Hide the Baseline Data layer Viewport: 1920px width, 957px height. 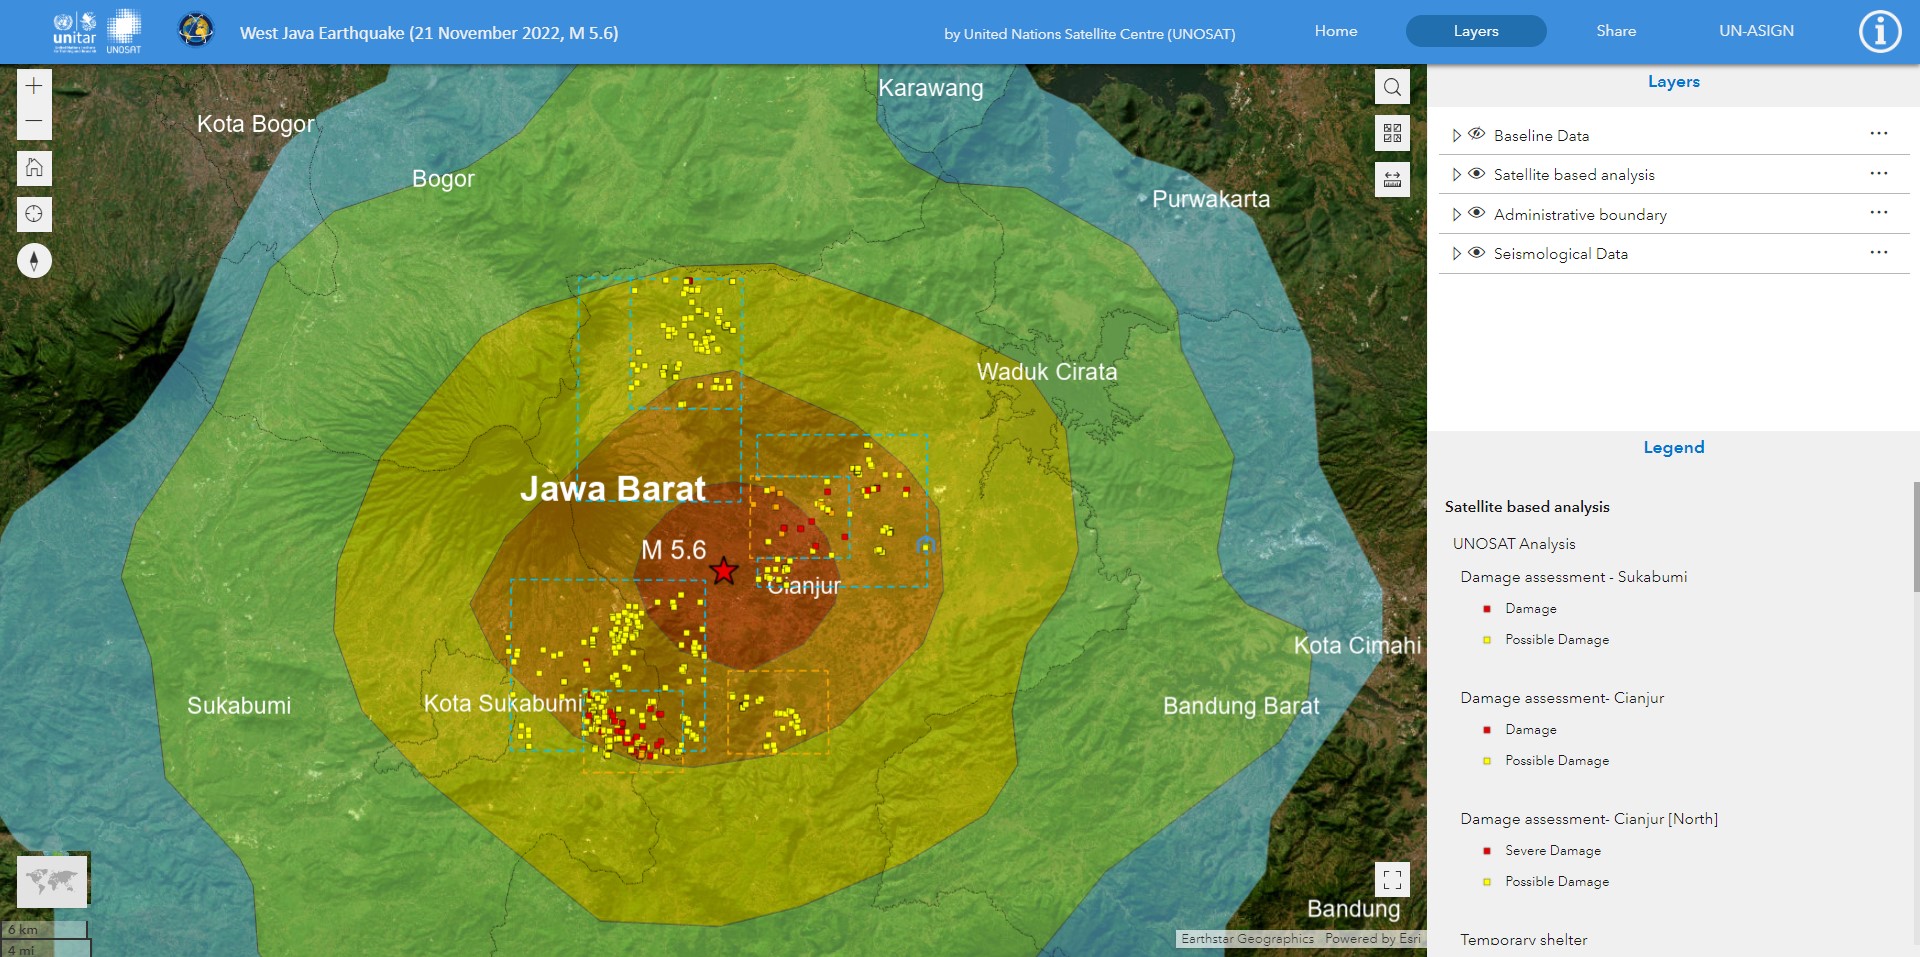pyautogui.click(x=1477, y=134)
